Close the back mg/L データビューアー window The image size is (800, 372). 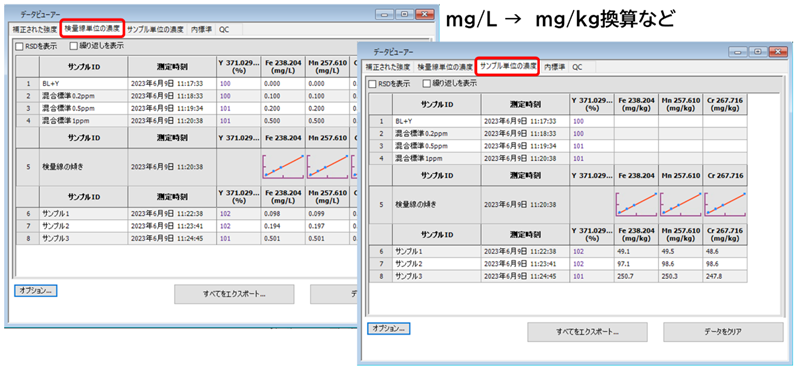point(424,14)
